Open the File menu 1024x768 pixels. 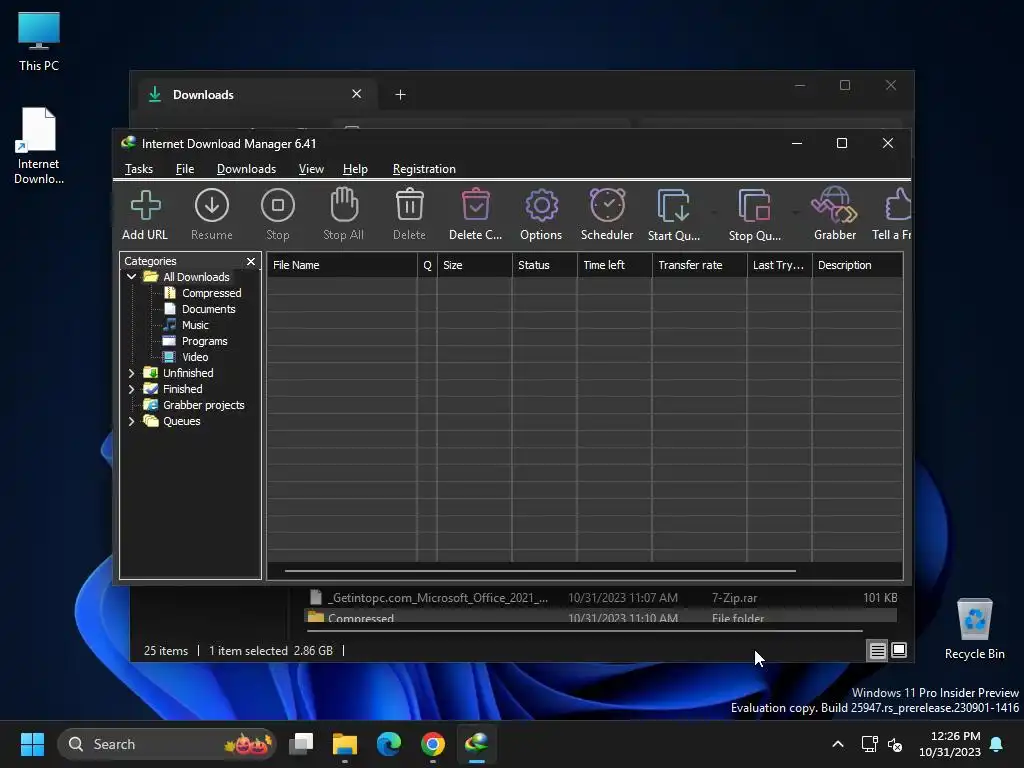(185, 169)
